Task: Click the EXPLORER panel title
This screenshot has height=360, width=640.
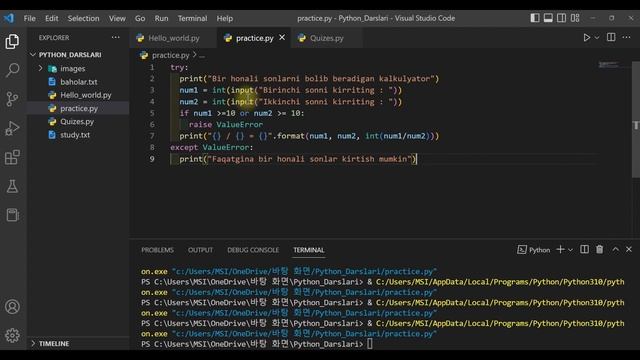Action: point(54,38)
